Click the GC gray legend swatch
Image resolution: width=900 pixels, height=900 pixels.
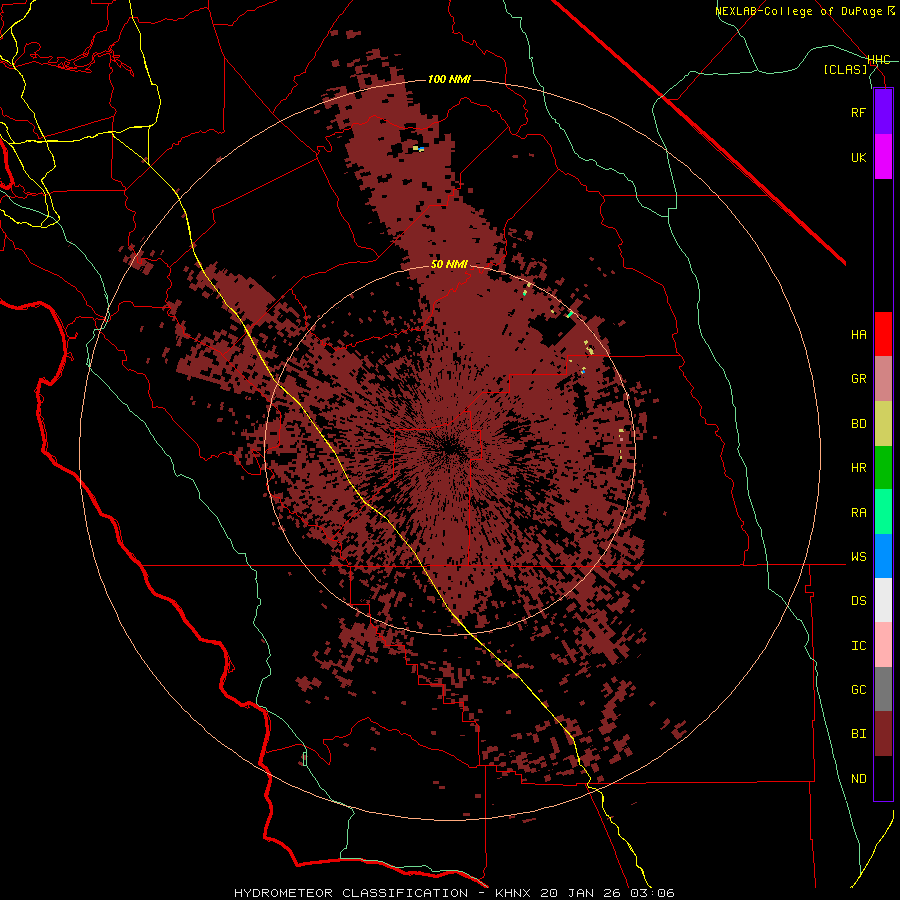(883, 689)
